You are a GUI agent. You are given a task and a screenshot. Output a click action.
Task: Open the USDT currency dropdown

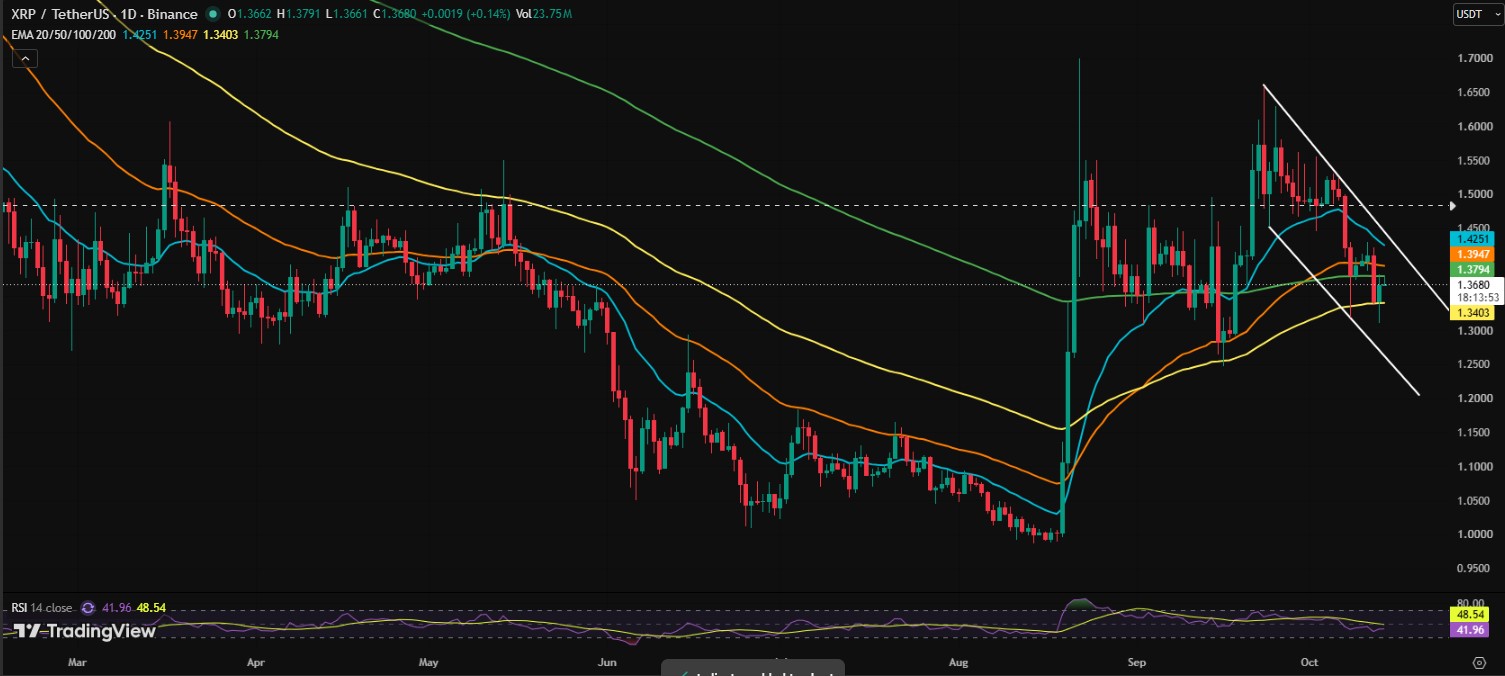[x=1477, y=14]
